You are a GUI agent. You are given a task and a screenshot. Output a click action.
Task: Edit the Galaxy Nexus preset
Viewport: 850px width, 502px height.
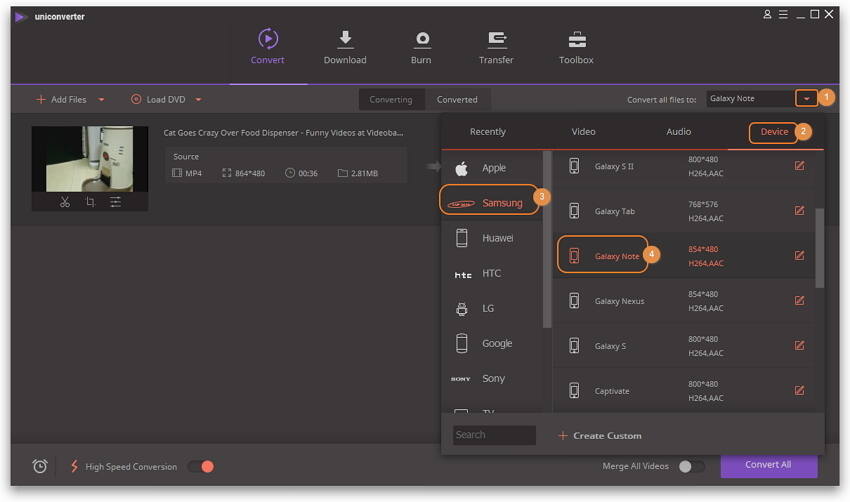click(x=799, y=300)
